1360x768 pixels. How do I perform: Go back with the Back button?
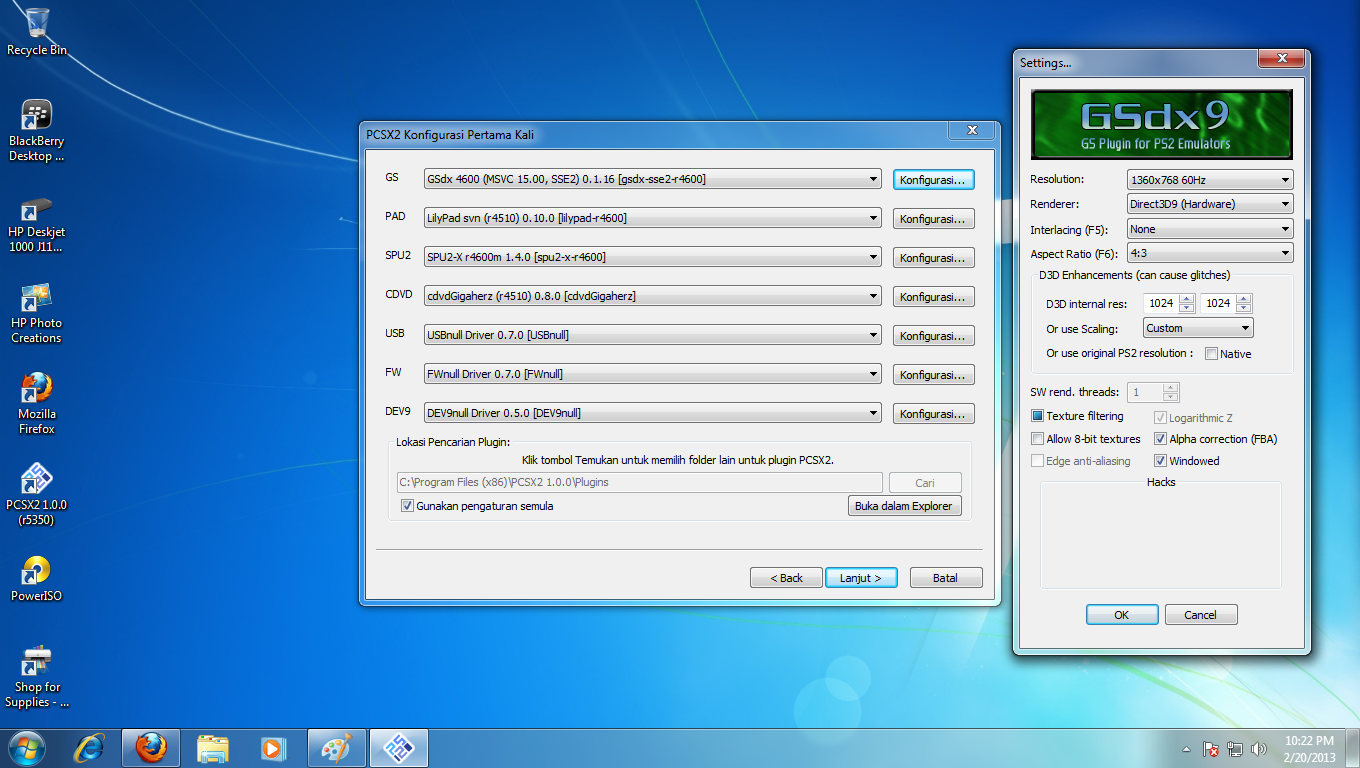(786, 578)
